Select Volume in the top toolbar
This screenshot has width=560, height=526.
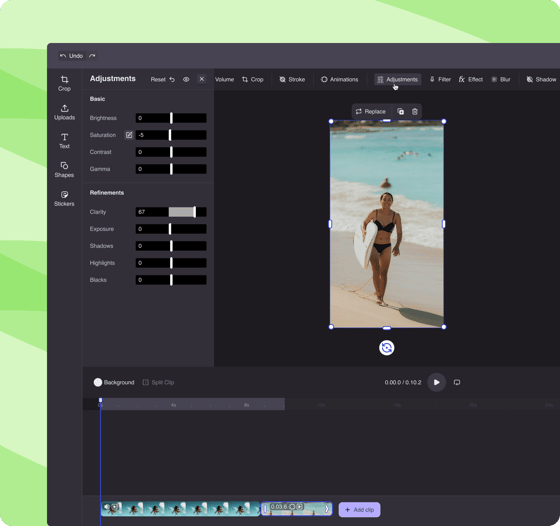pos(224,79)
